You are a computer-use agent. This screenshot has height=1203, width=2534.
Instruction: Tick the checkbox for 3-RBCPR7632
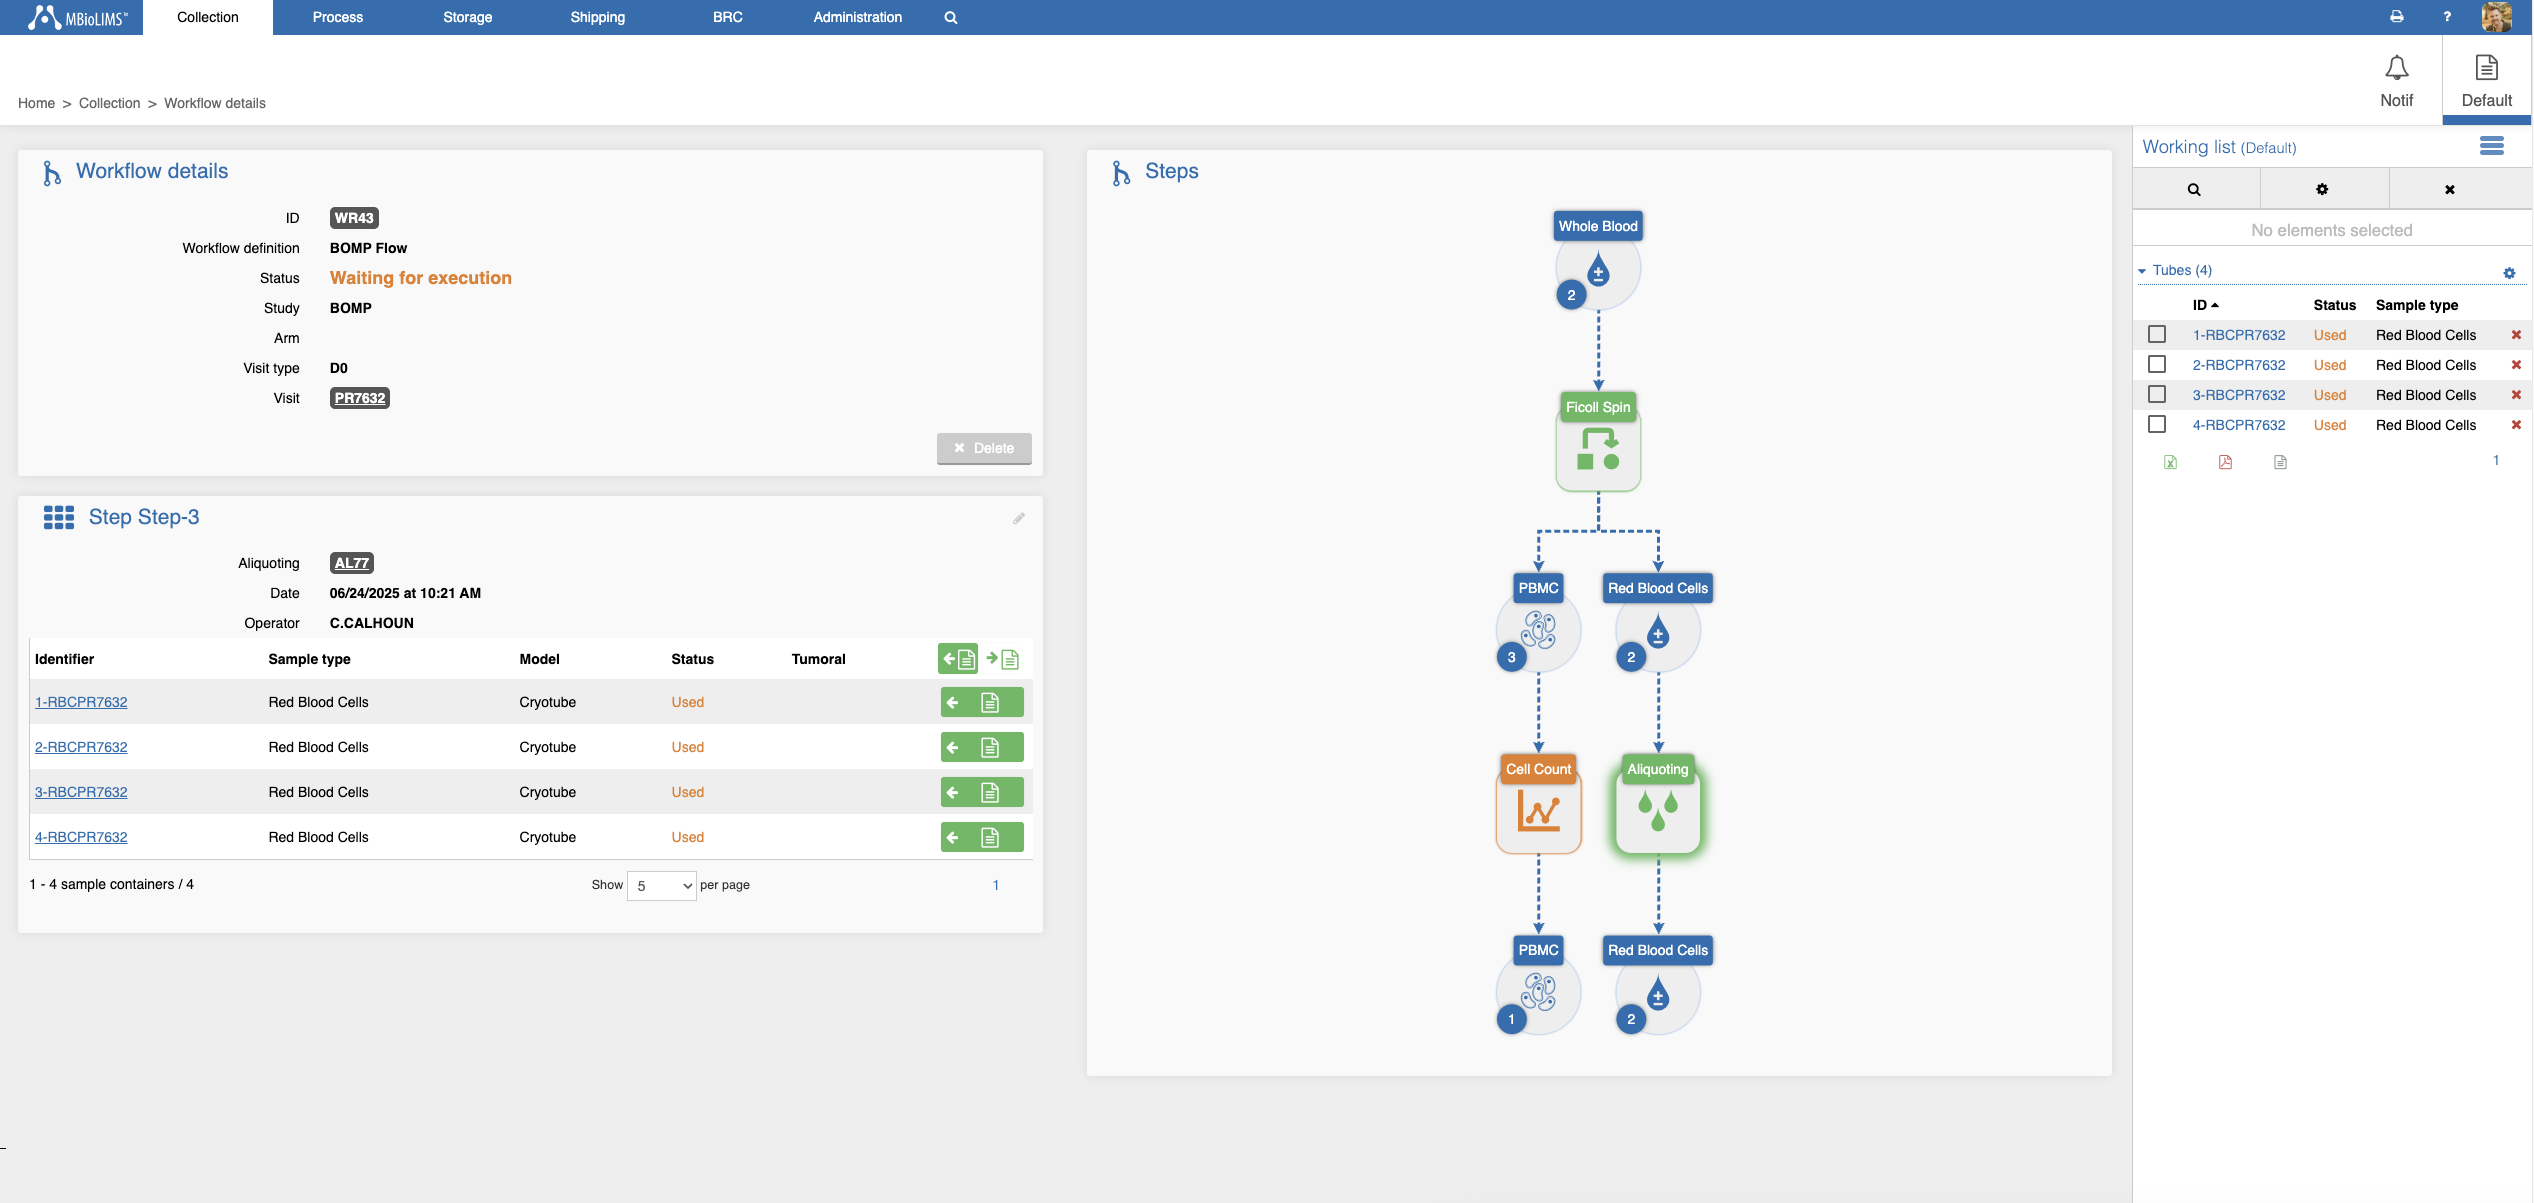coord(2157,395)
